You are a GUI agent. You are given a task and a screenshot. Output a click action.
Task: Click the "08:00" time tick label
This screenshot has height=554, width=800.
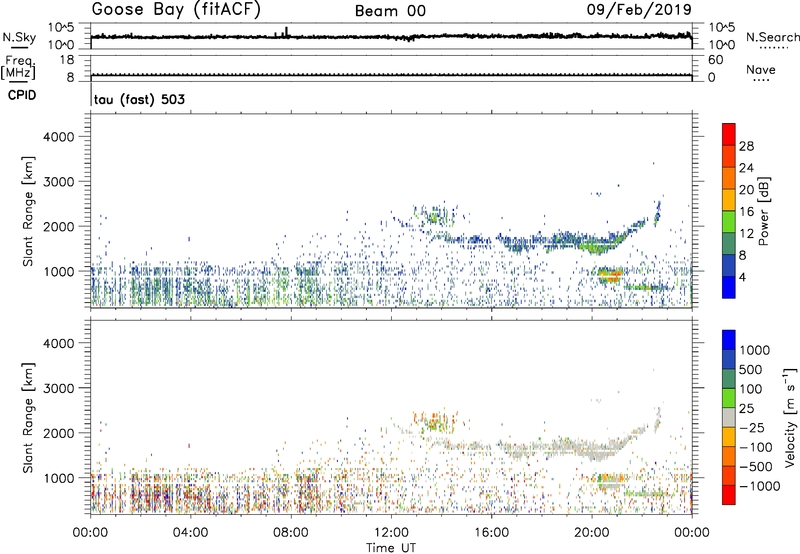tap(291, 533)
